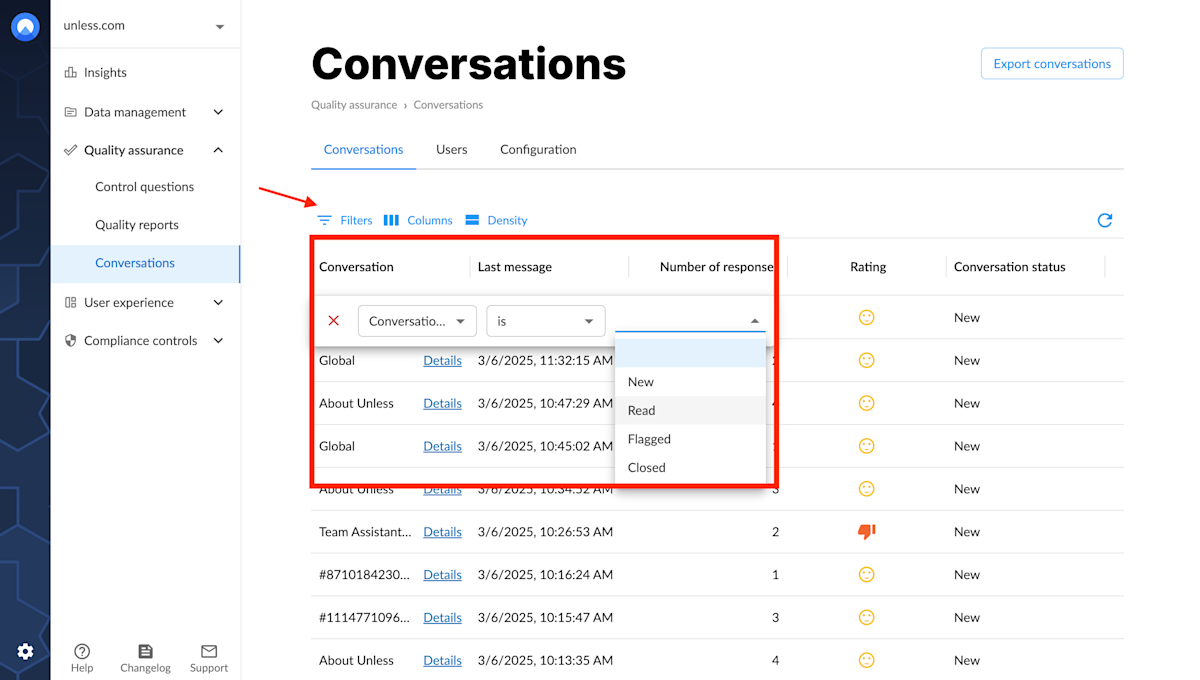Open the Filters panel icon
This screenshot has width=1200, height=680.
pyautogui.click(x=325, y=220)
